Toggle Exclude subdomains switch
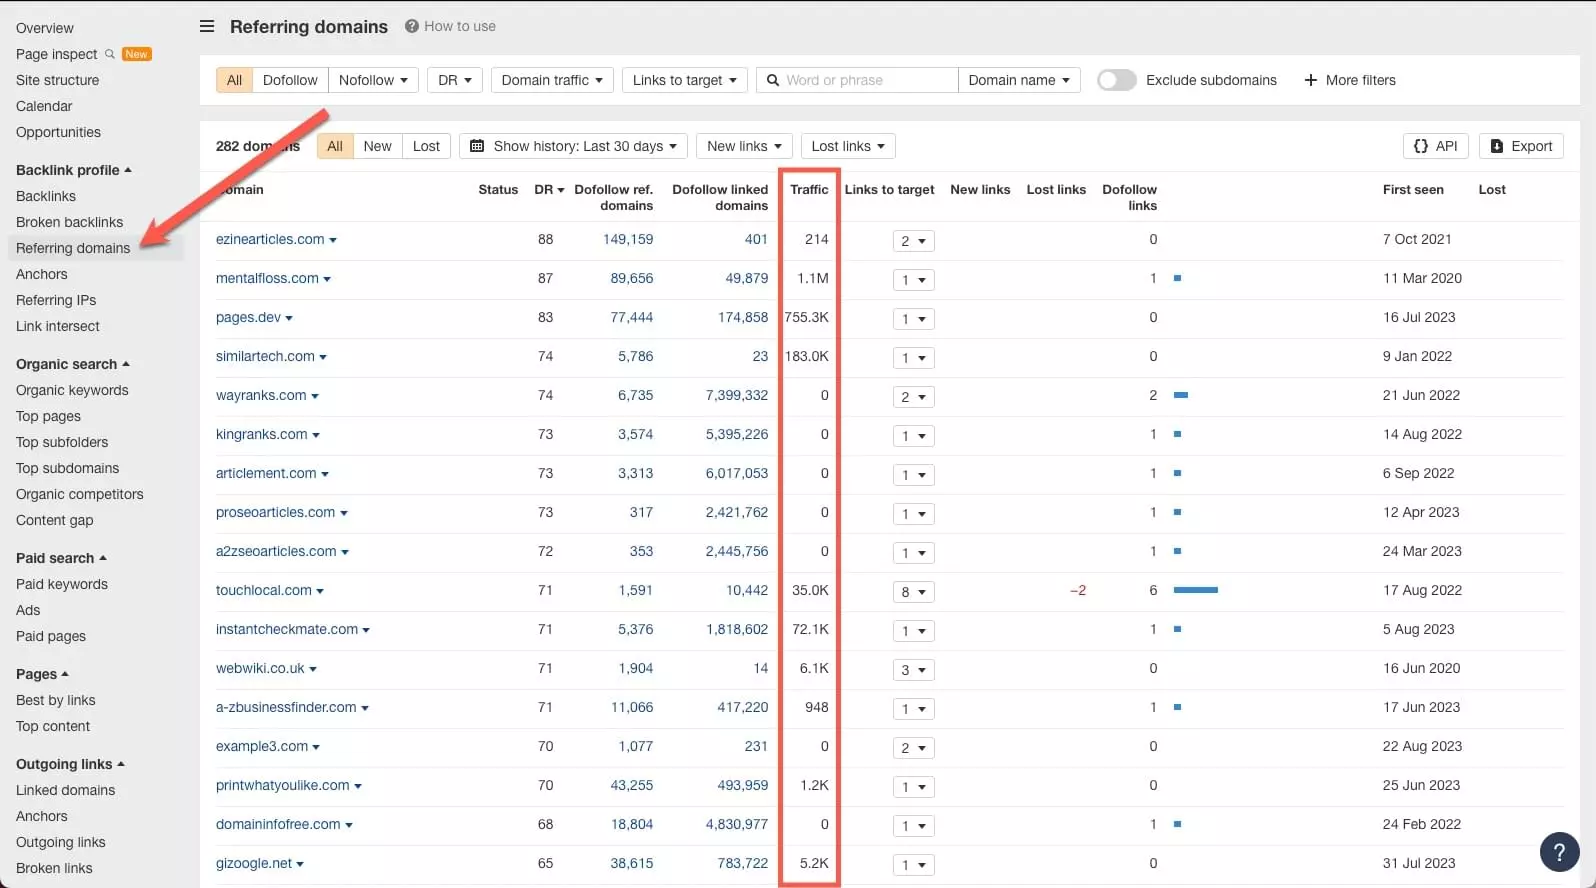The image size is (1596, 888). pos(1117,80)
